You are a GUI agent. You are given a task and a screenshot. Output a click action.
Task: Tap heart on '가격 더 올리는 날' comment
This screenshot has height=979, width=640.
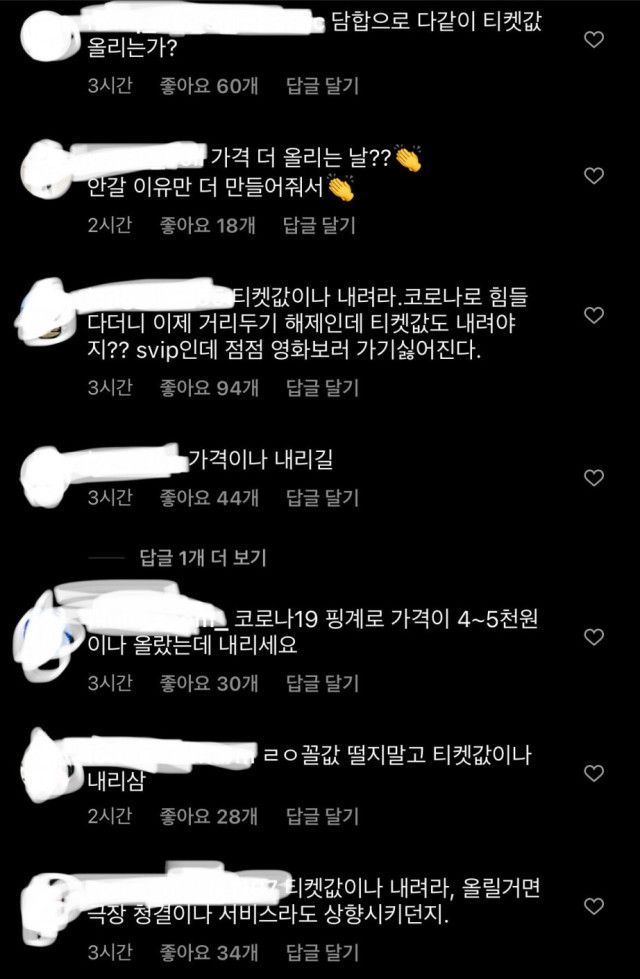pyautogui.click(x=594, y=176)
